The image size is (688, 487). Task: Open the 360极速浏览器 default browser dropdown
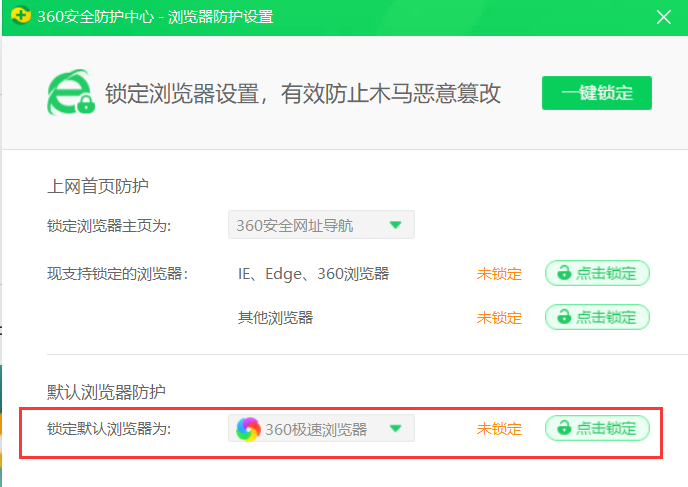(x=321, y=428)
